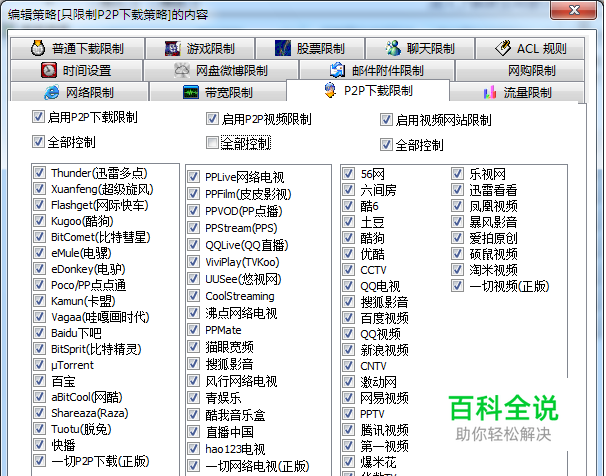Uncheck Thunder(迅雷多点) checkbox
This screenshot has height=476, width=606.
(x=39, y=173)
